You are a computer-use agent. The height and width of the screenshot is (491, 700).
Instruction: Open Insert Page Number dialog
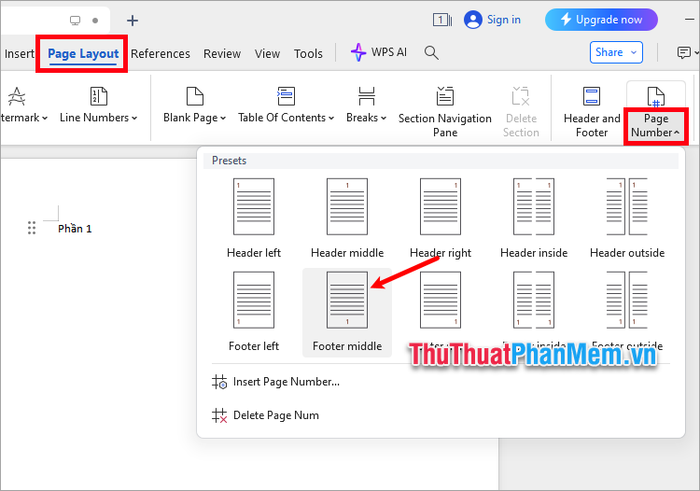click(x=275, y=382)
